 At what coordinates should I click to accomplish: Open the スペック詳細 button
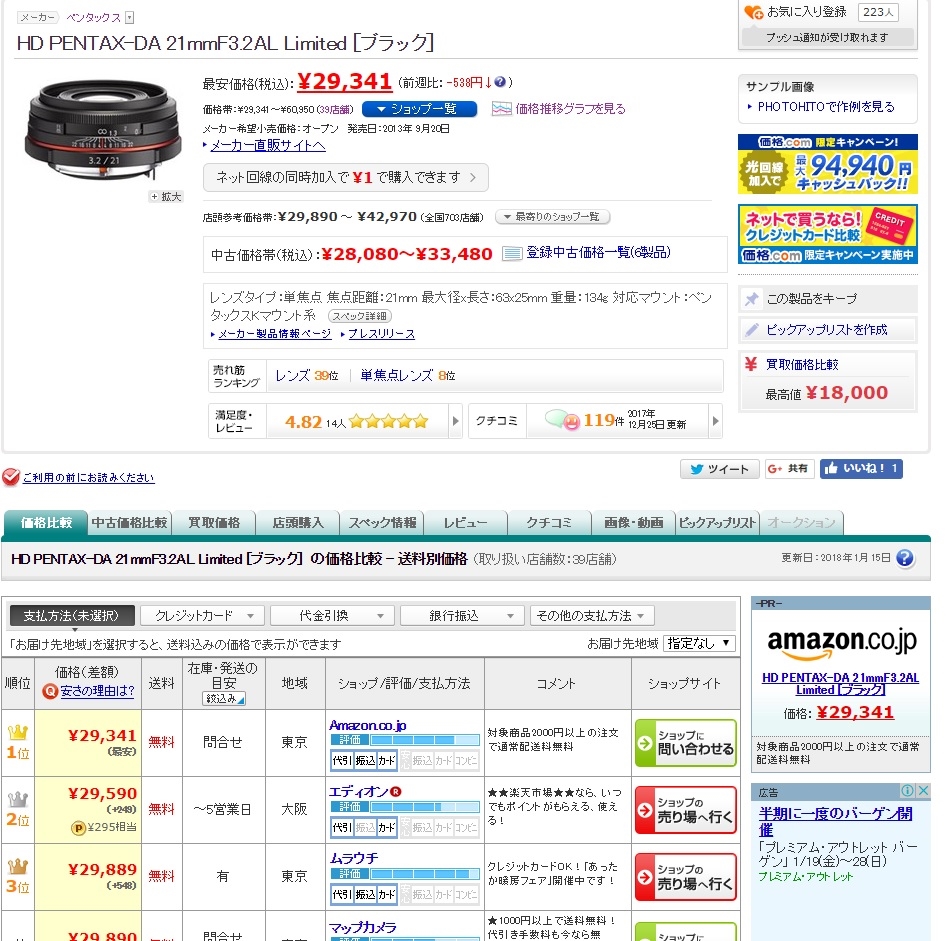pos(360,316)
